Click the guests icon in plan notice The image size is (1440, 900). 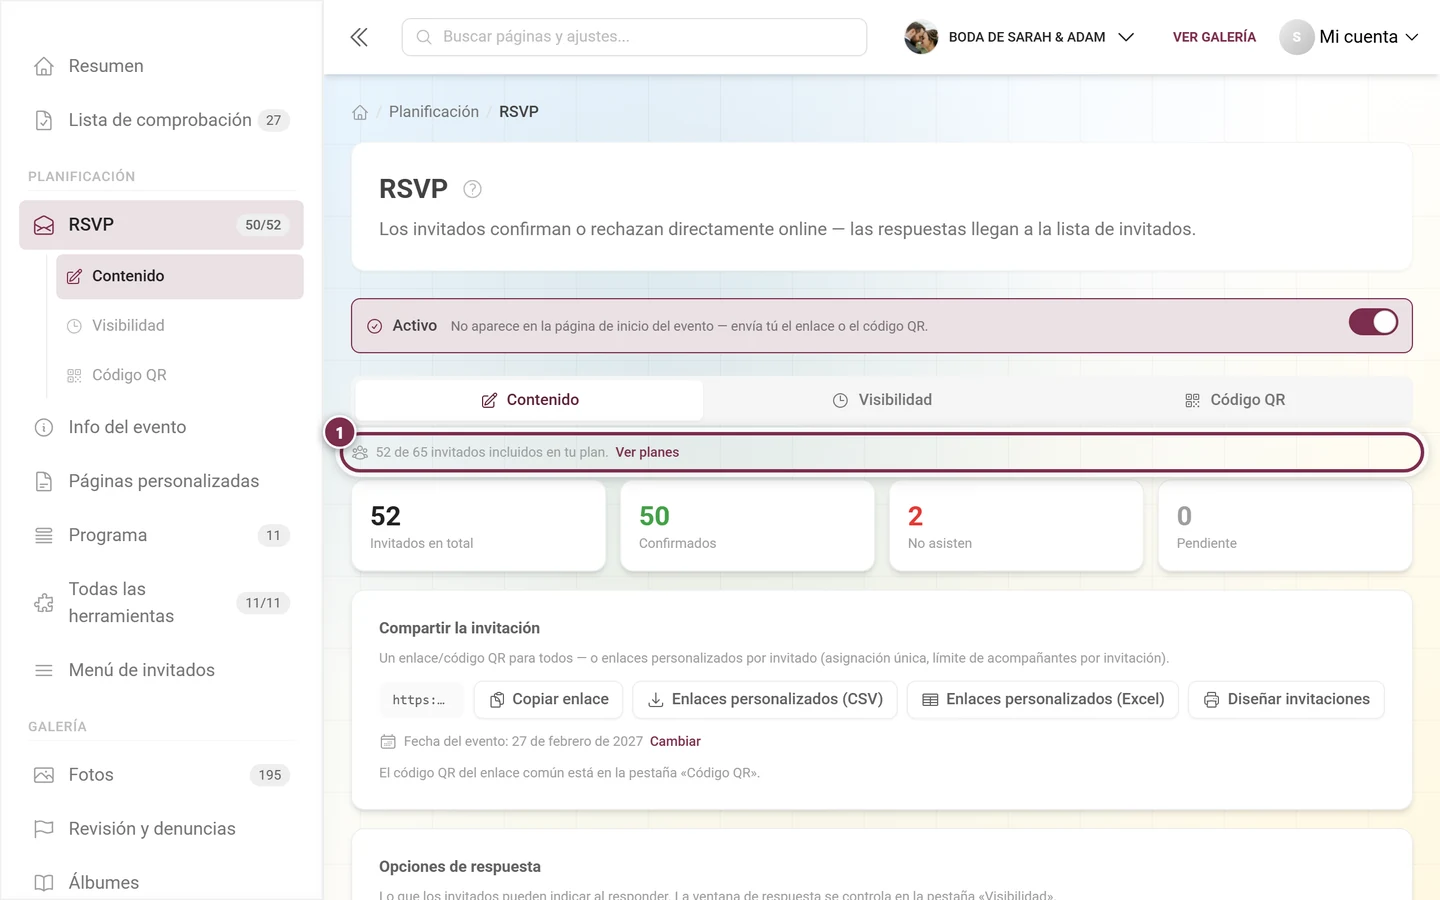pos(360,452)
